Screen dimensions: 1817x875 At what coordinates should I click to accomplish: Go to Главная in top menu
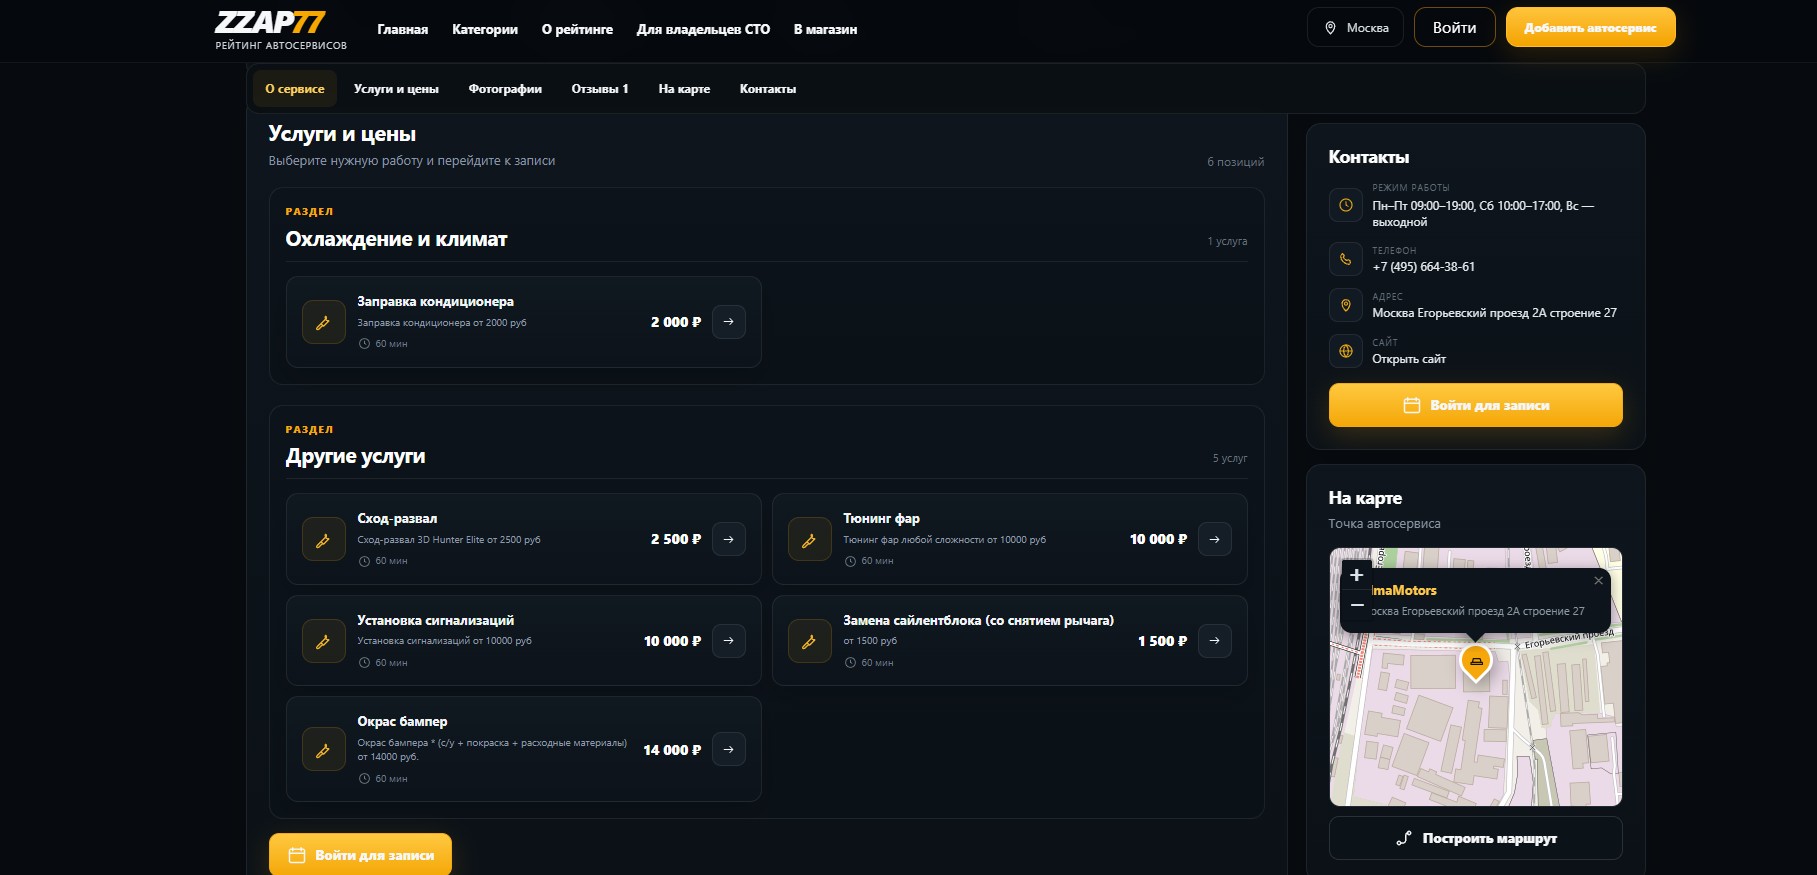403,29
